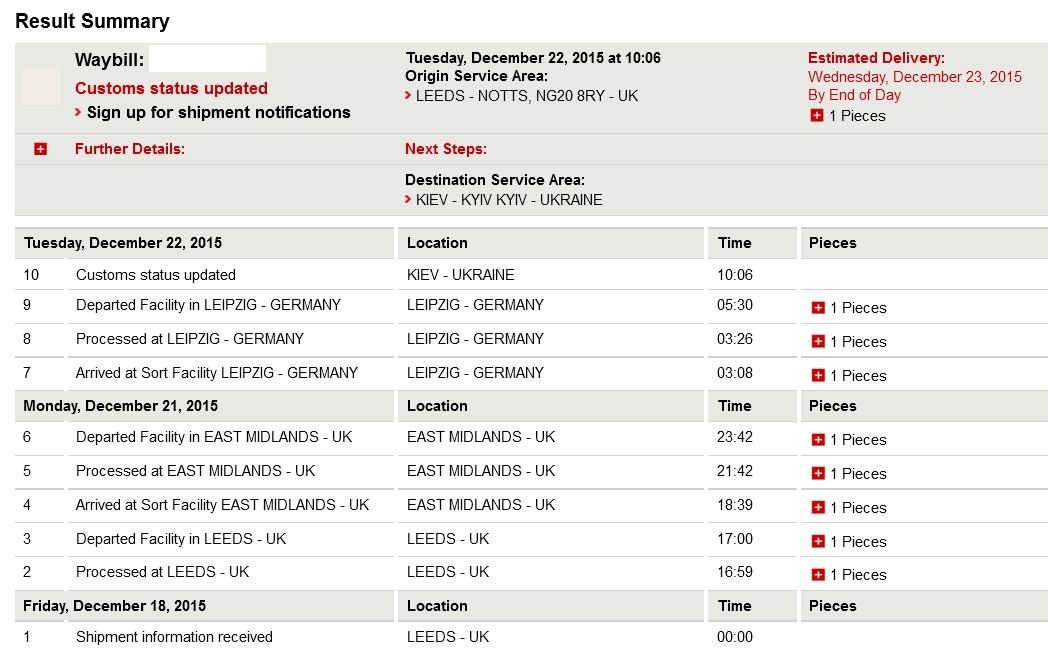Click the Shipment information received row
The image size is (1055, 654).
[x=531, y=637]
